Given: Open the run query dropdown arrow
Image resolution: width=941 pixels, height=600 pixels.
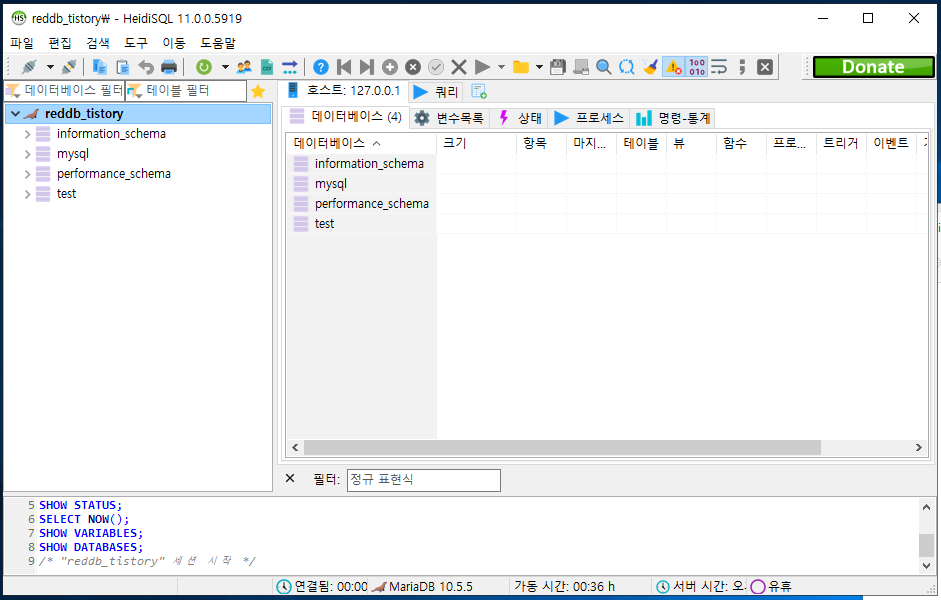Looking at the screenshot, I should [501, 67].
